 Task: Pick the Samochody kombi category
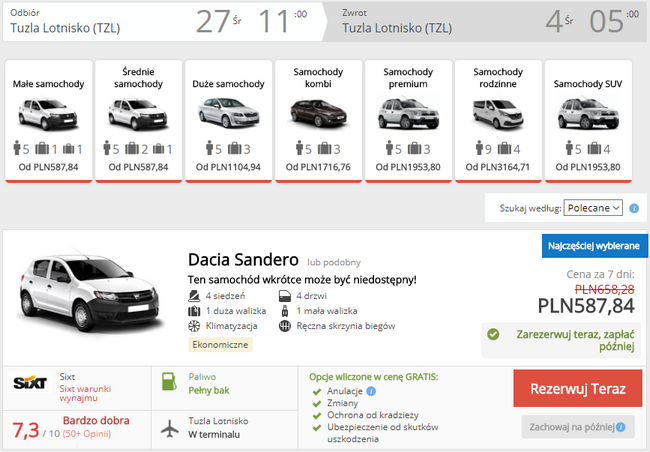[x=317, y=120]
